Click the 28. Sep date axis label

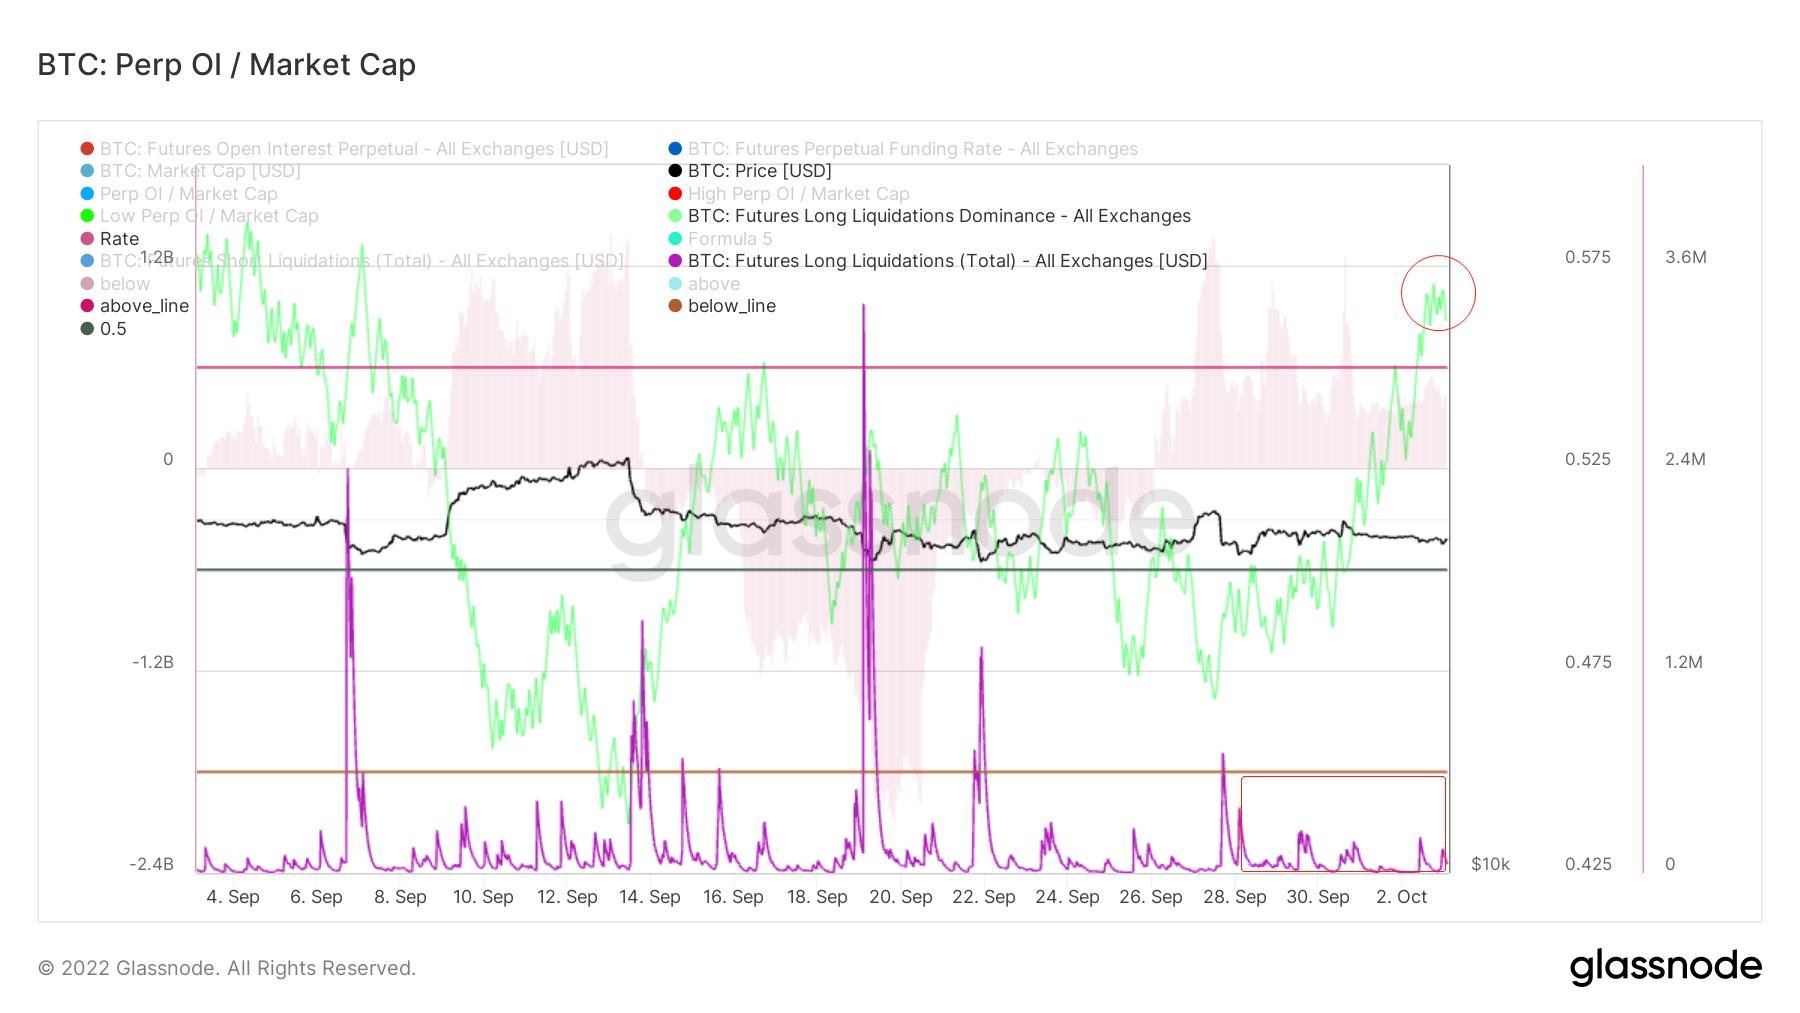click(x=1235, y=897)
